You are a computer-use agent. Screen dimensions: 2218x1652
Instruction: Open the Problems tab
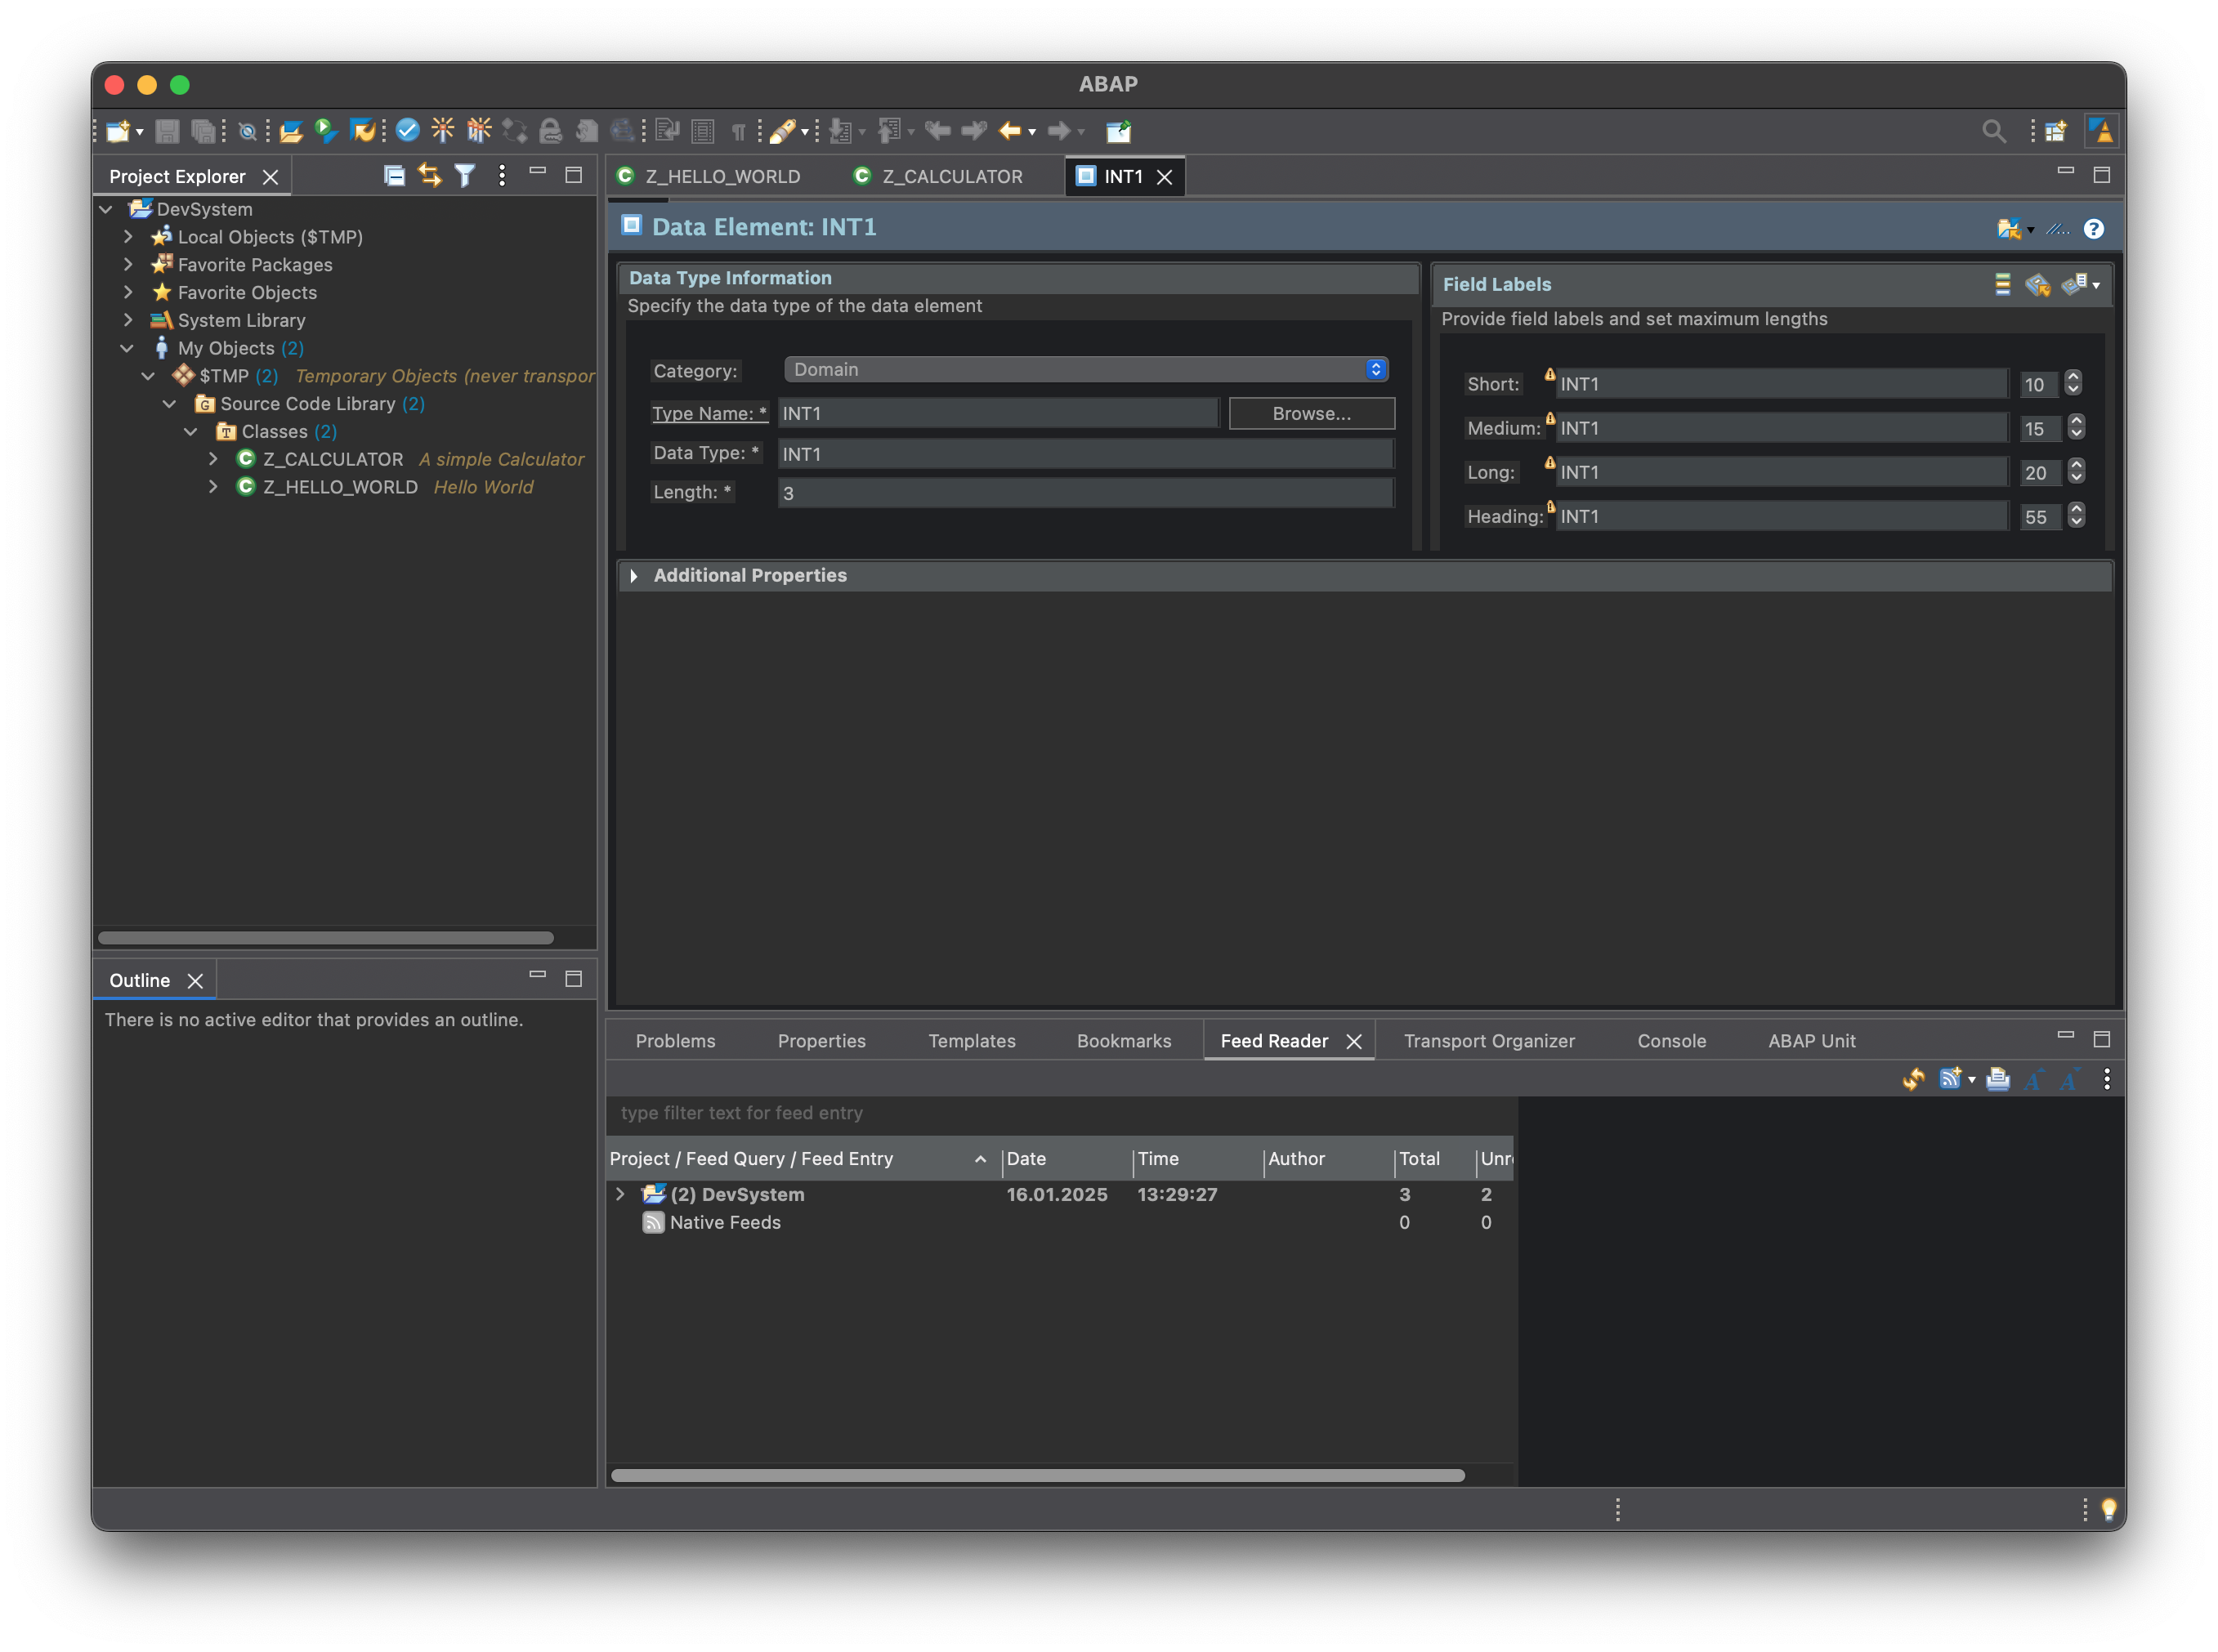tap(676, 1042)
